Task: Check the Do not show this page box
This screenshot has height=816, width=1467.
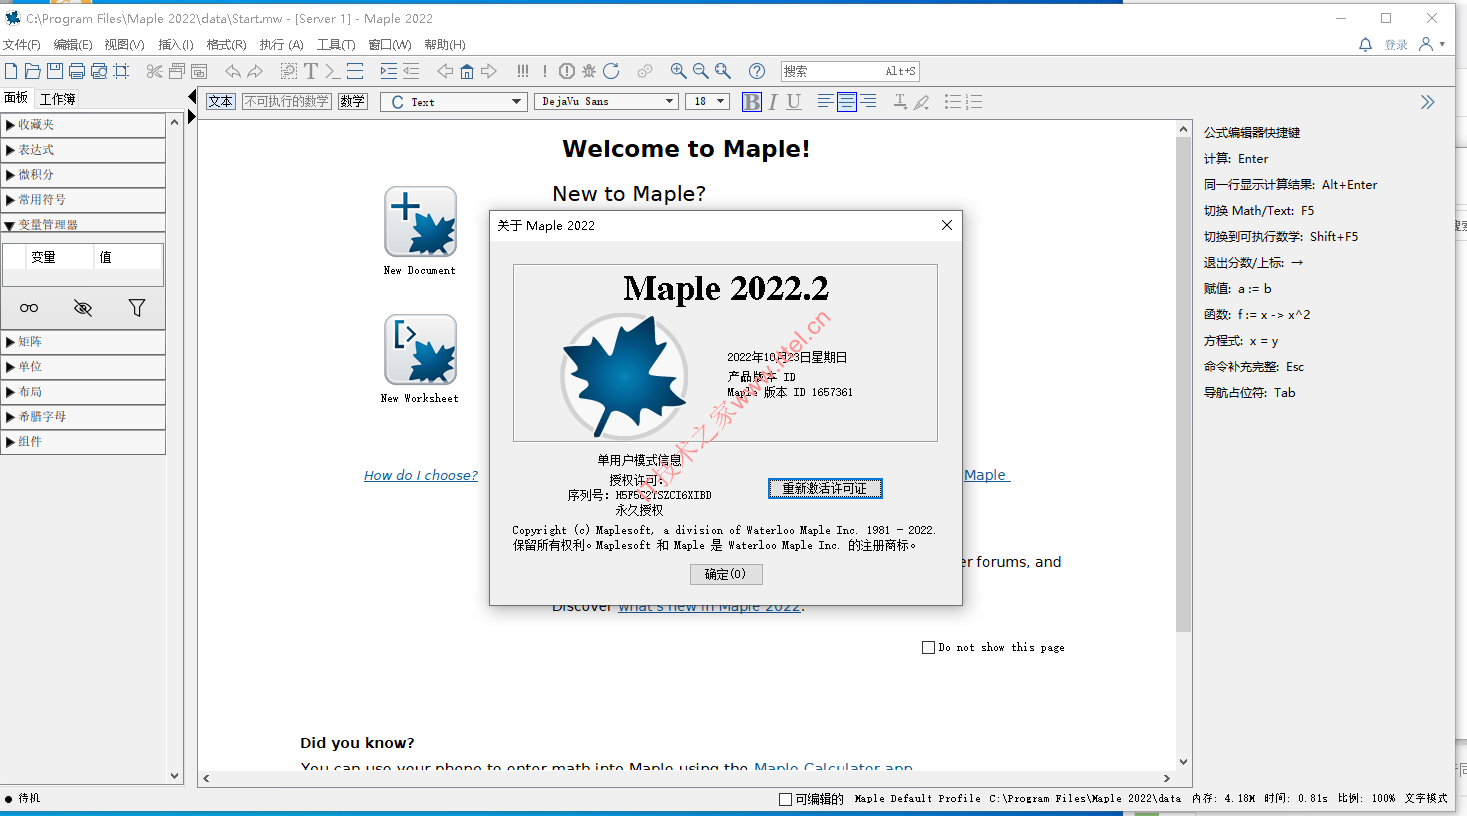Action: point(928,647)
